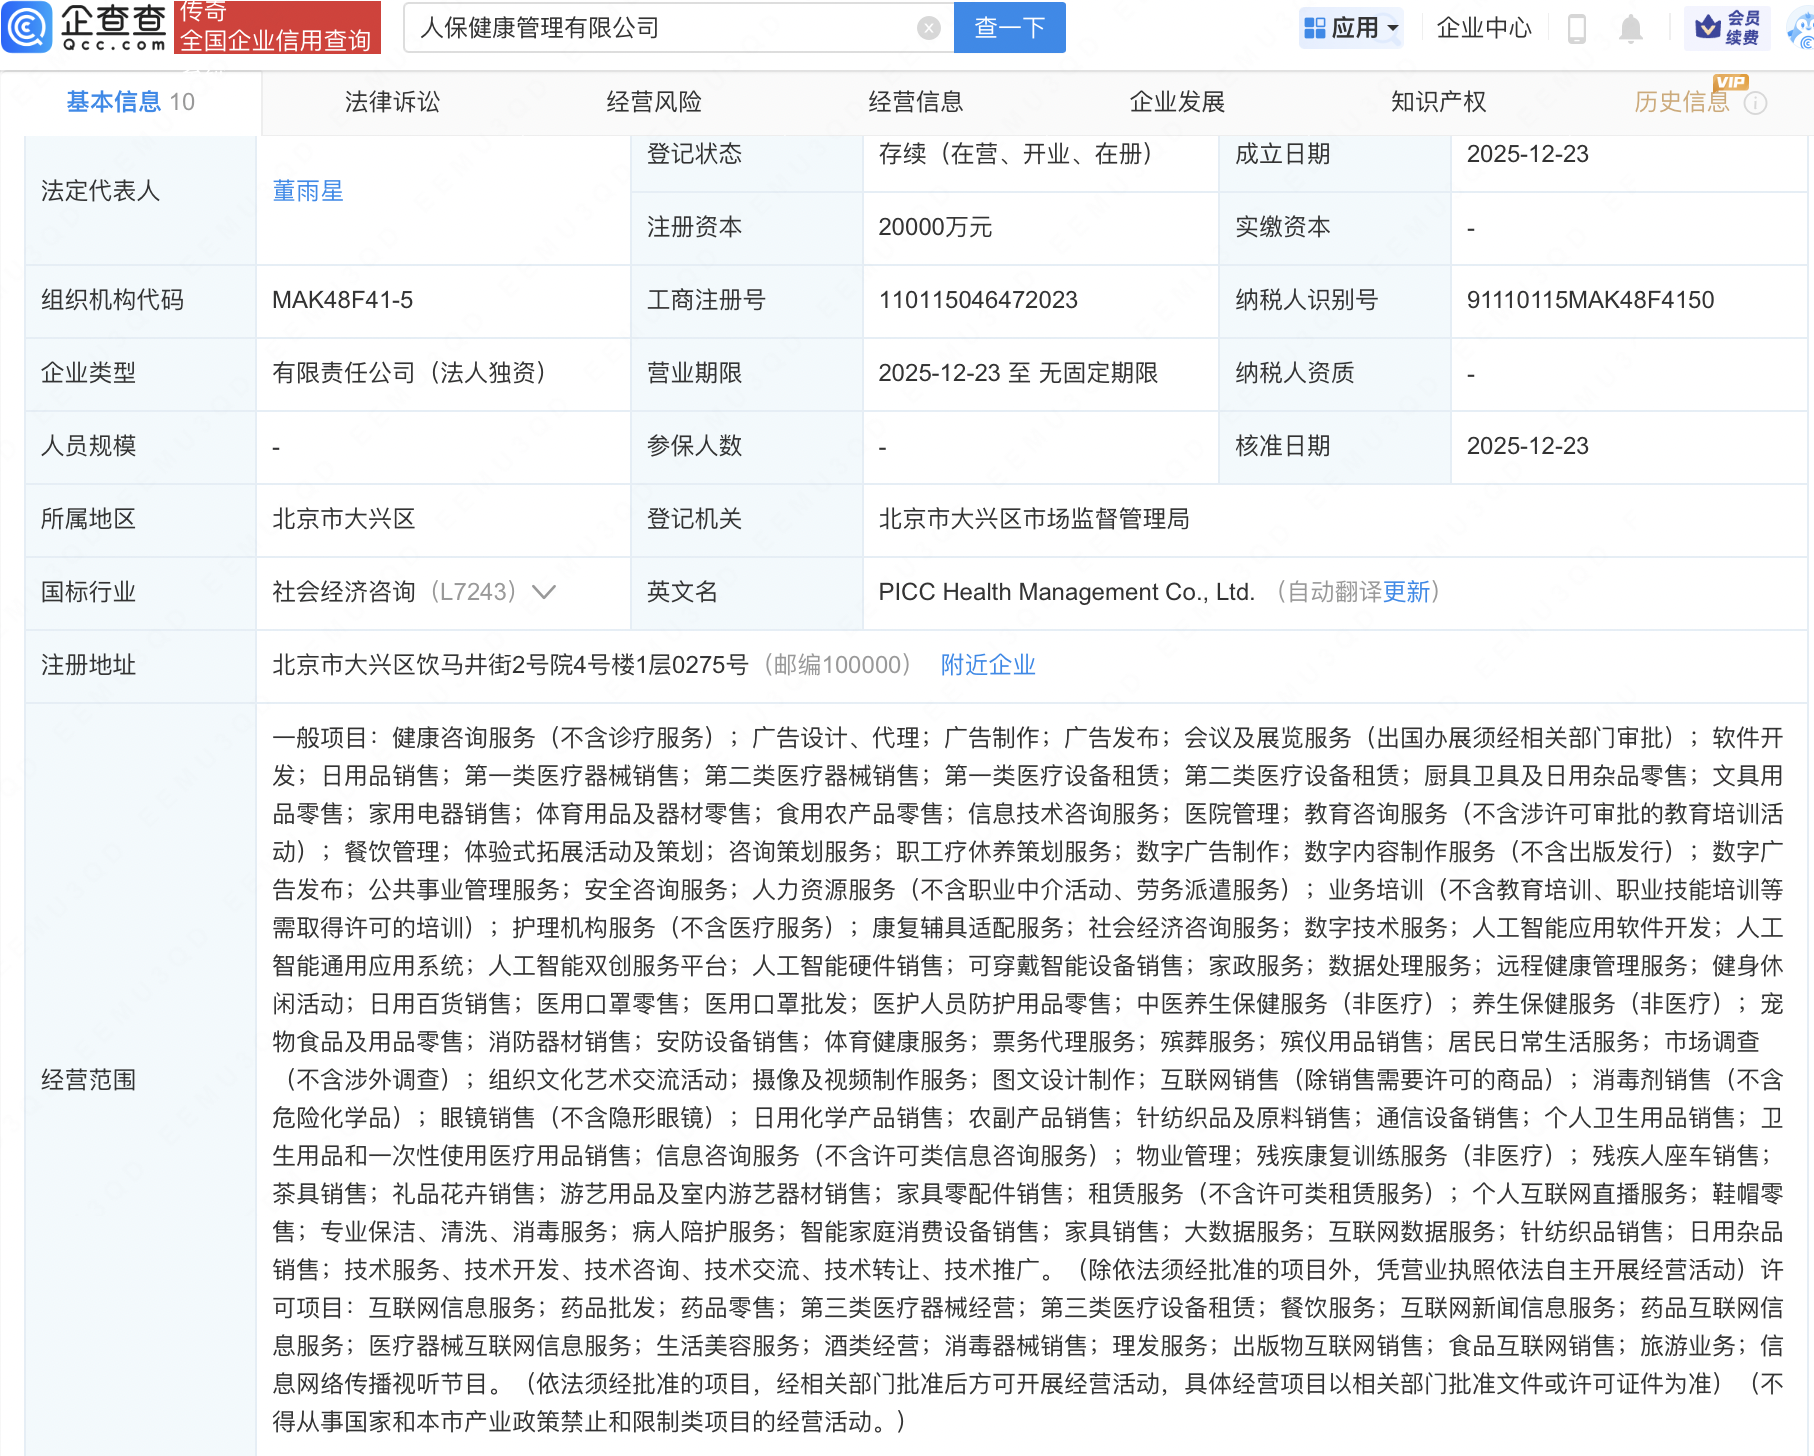Go to 企业中心 enterprise center

1483,27
